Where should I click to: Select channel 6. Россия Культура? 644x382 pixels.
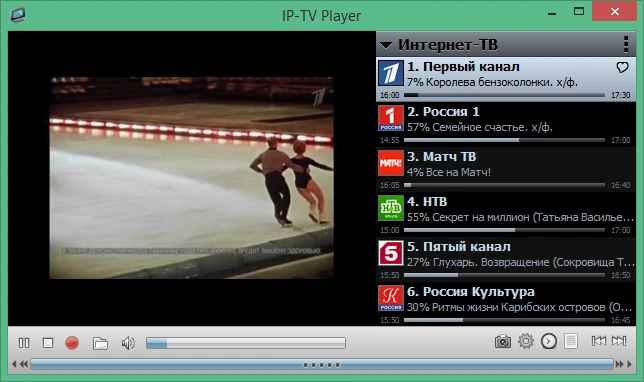506,304
